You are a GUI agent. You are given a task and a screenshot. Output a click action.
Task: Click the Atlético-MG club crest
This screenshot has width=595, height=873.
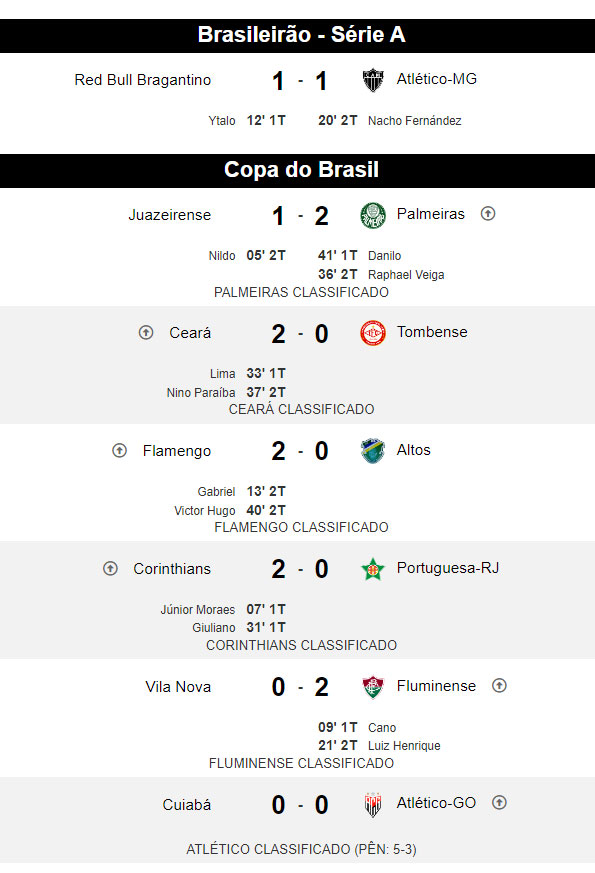click(x=373, y=80)
